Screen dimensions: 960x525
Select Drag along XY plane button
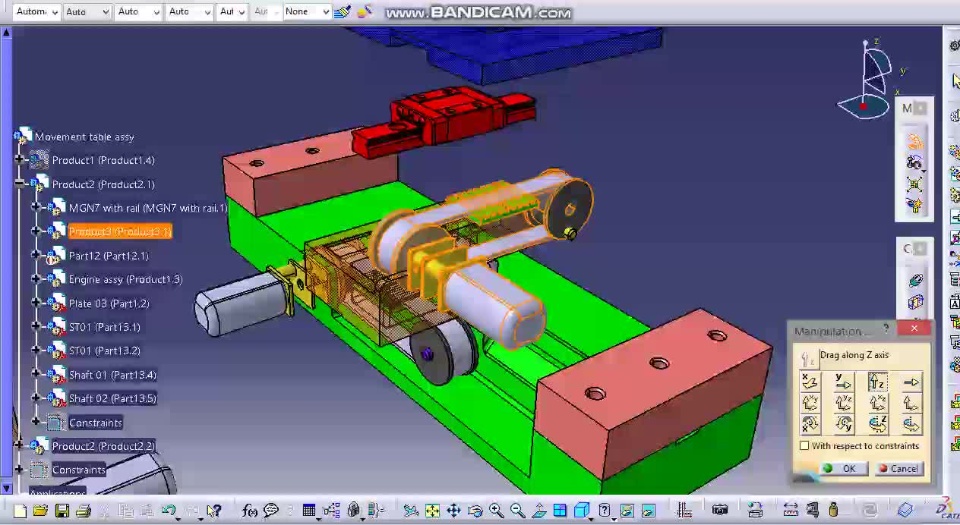810,403
